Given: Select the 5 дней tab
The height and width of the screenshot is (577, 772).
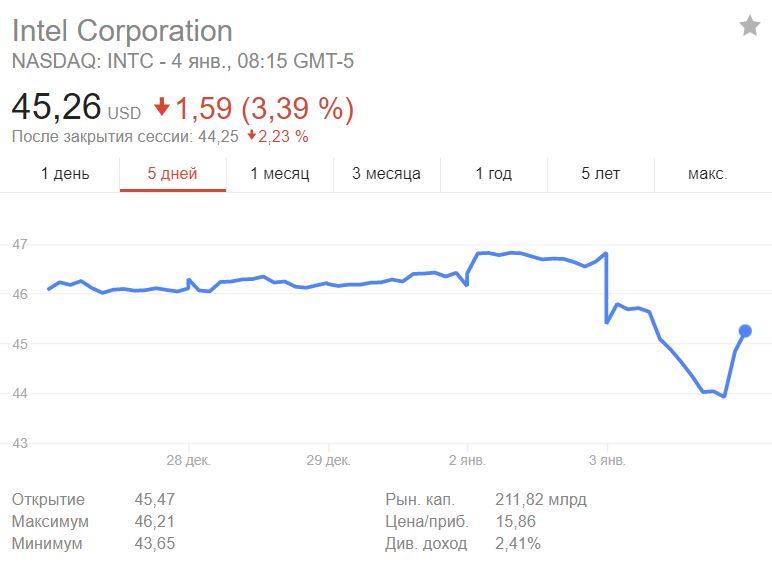Looking at the screenshot, I should (x=172, y=174).
